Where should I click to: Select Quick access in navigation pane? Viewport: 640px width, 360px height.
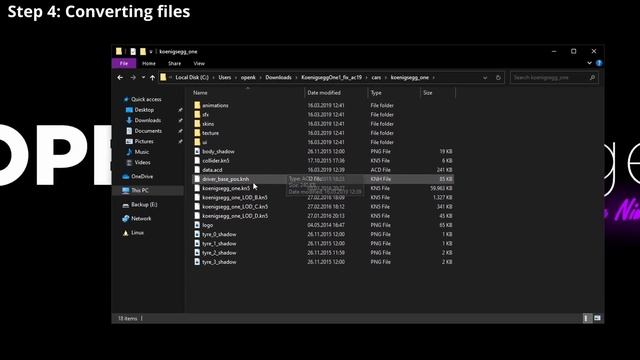tap(146, 99)
